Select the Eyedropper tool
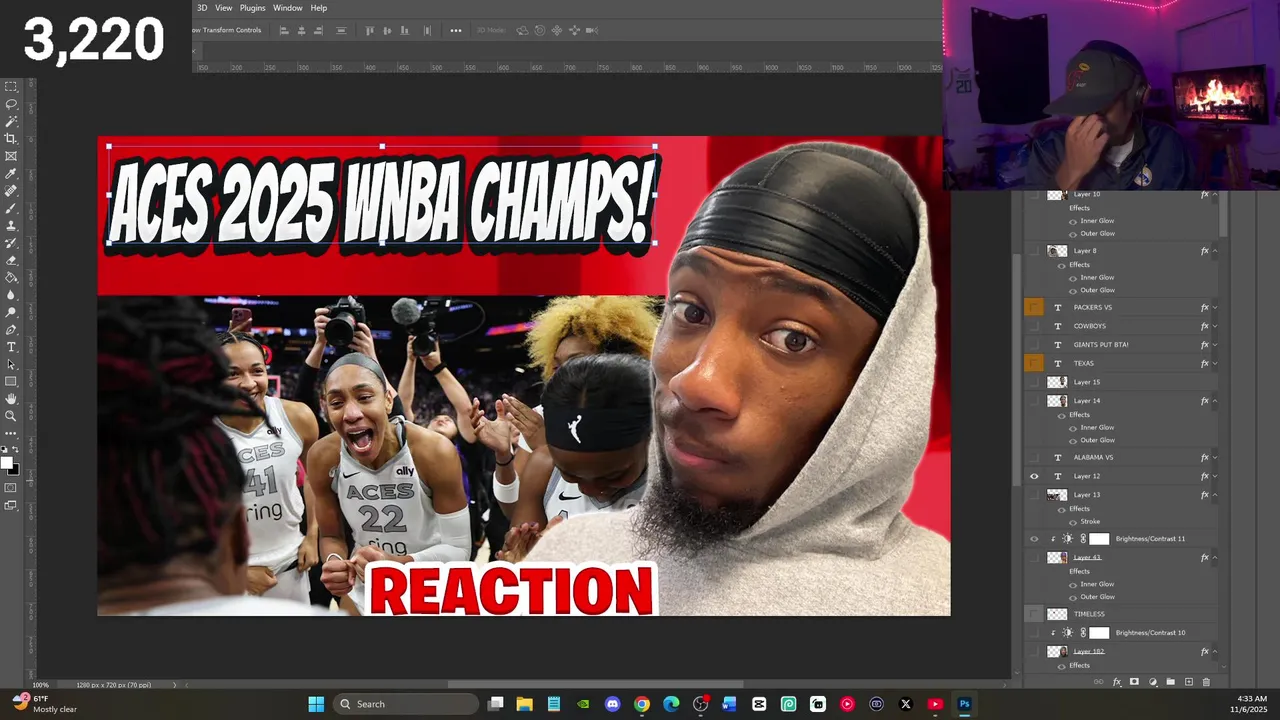The image size is (1280, 720). click(x=11, y=173)
